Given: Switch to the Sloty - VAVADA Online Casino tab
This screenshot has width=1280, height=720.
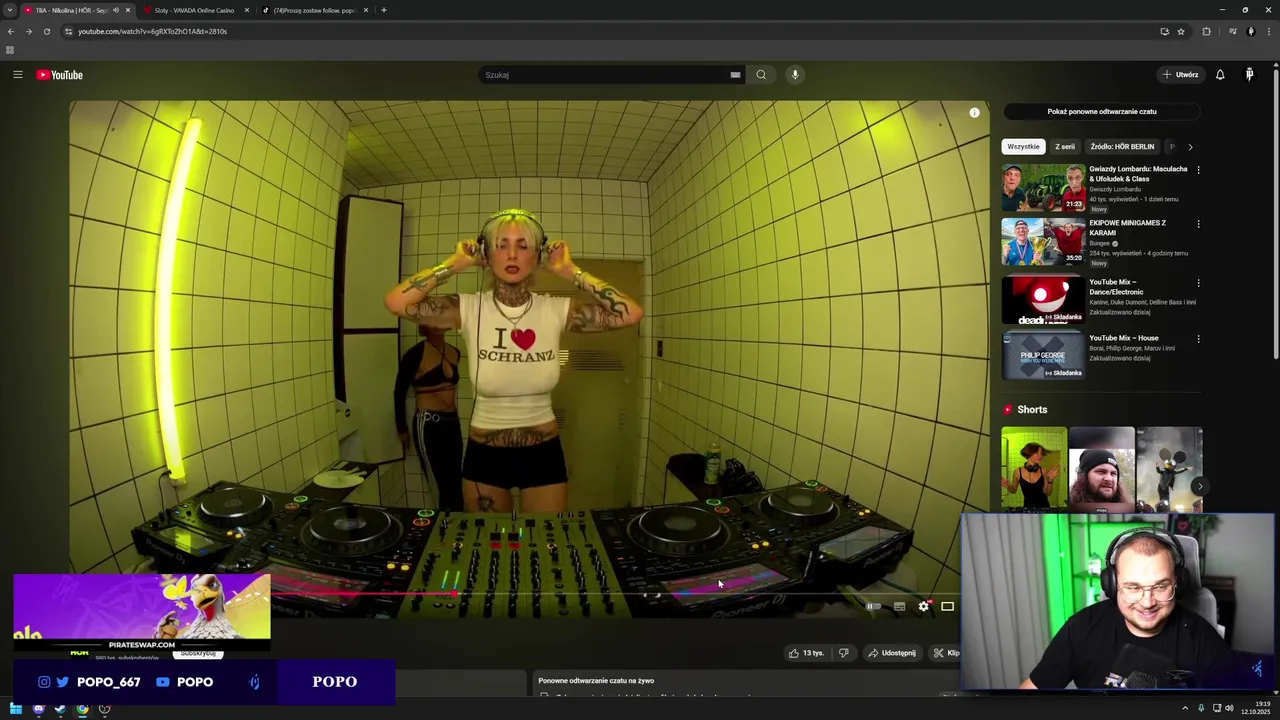Looking at the screenshot, I should coord(193,10).
